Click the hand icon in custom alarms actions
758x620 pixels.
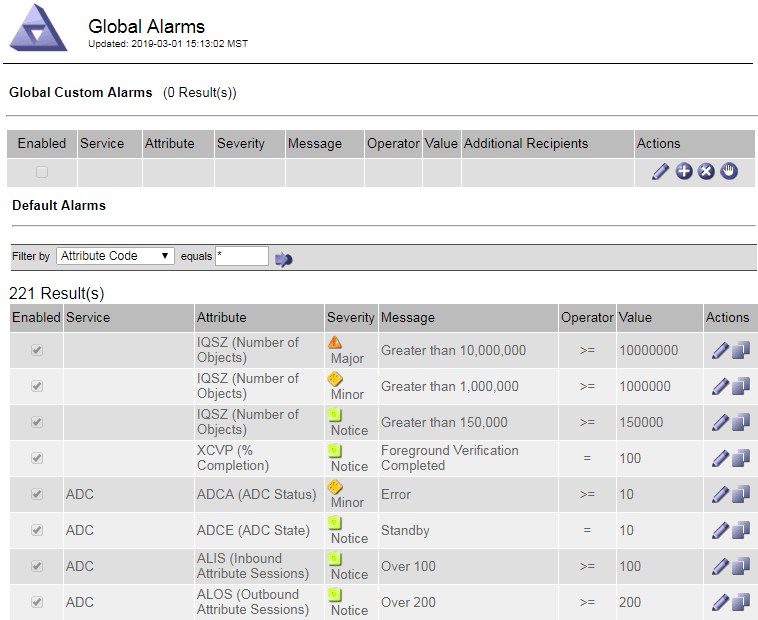[x=729, y=172]
